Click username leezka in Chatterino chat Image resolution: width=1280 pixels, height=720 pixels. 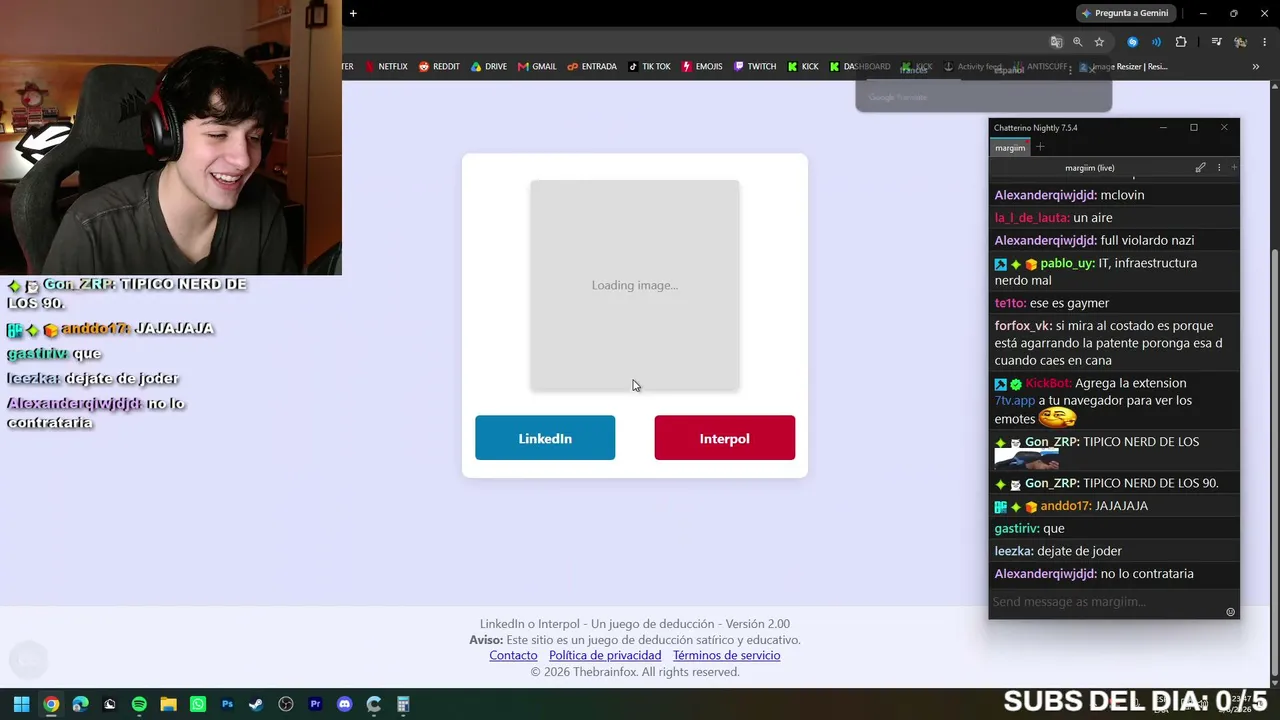pos(1014,551)
